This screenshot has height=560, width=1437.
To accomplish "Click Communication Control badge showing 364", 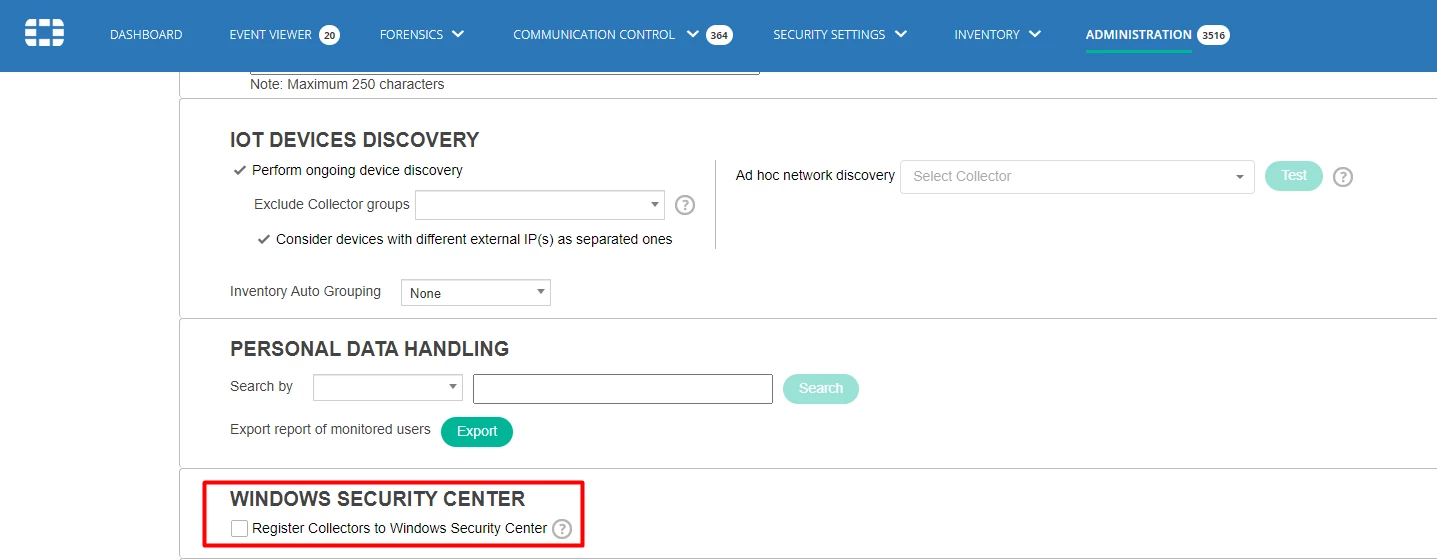I will point(718,35).
